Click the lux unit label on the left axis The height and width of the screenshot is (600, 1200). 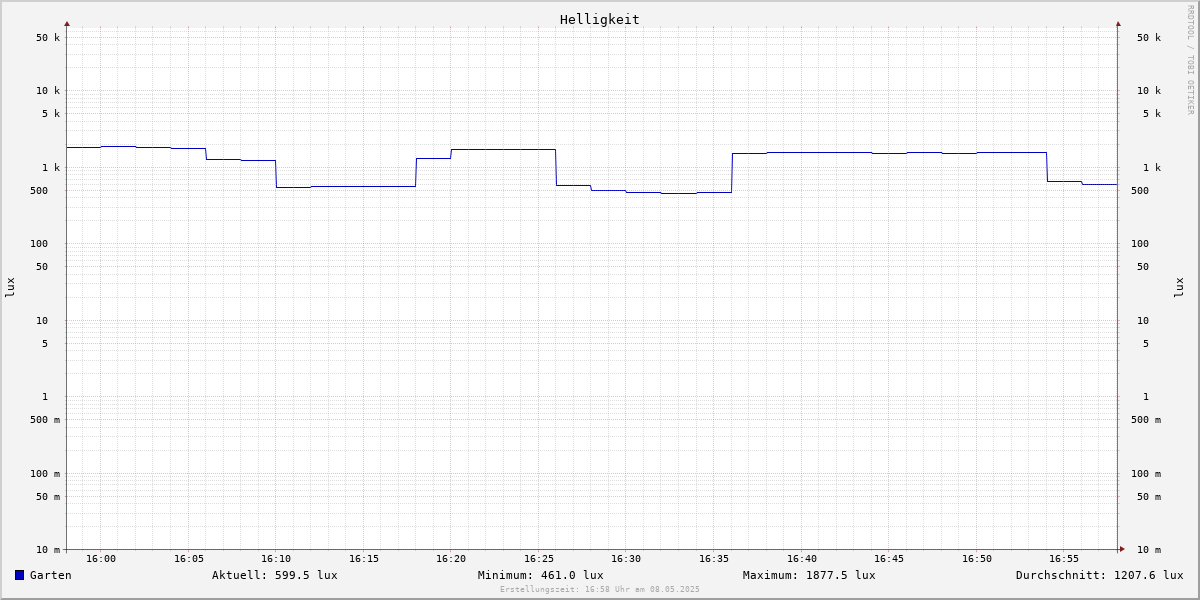coord(10,287)
